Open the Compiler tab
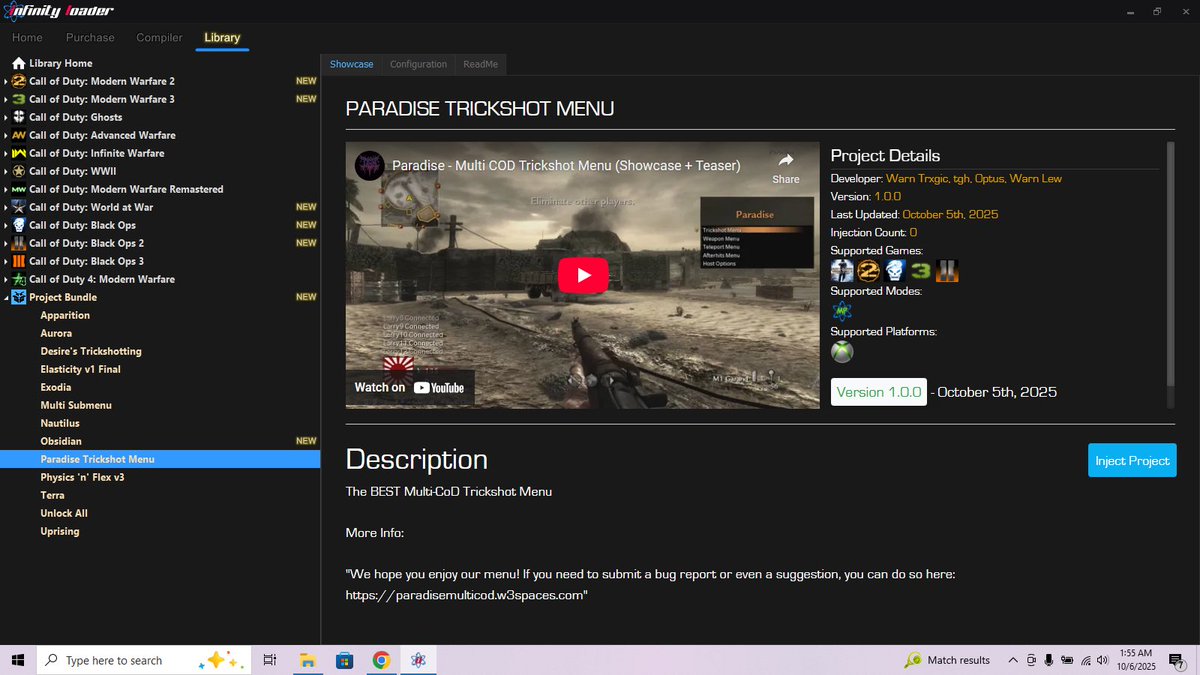 159,38
